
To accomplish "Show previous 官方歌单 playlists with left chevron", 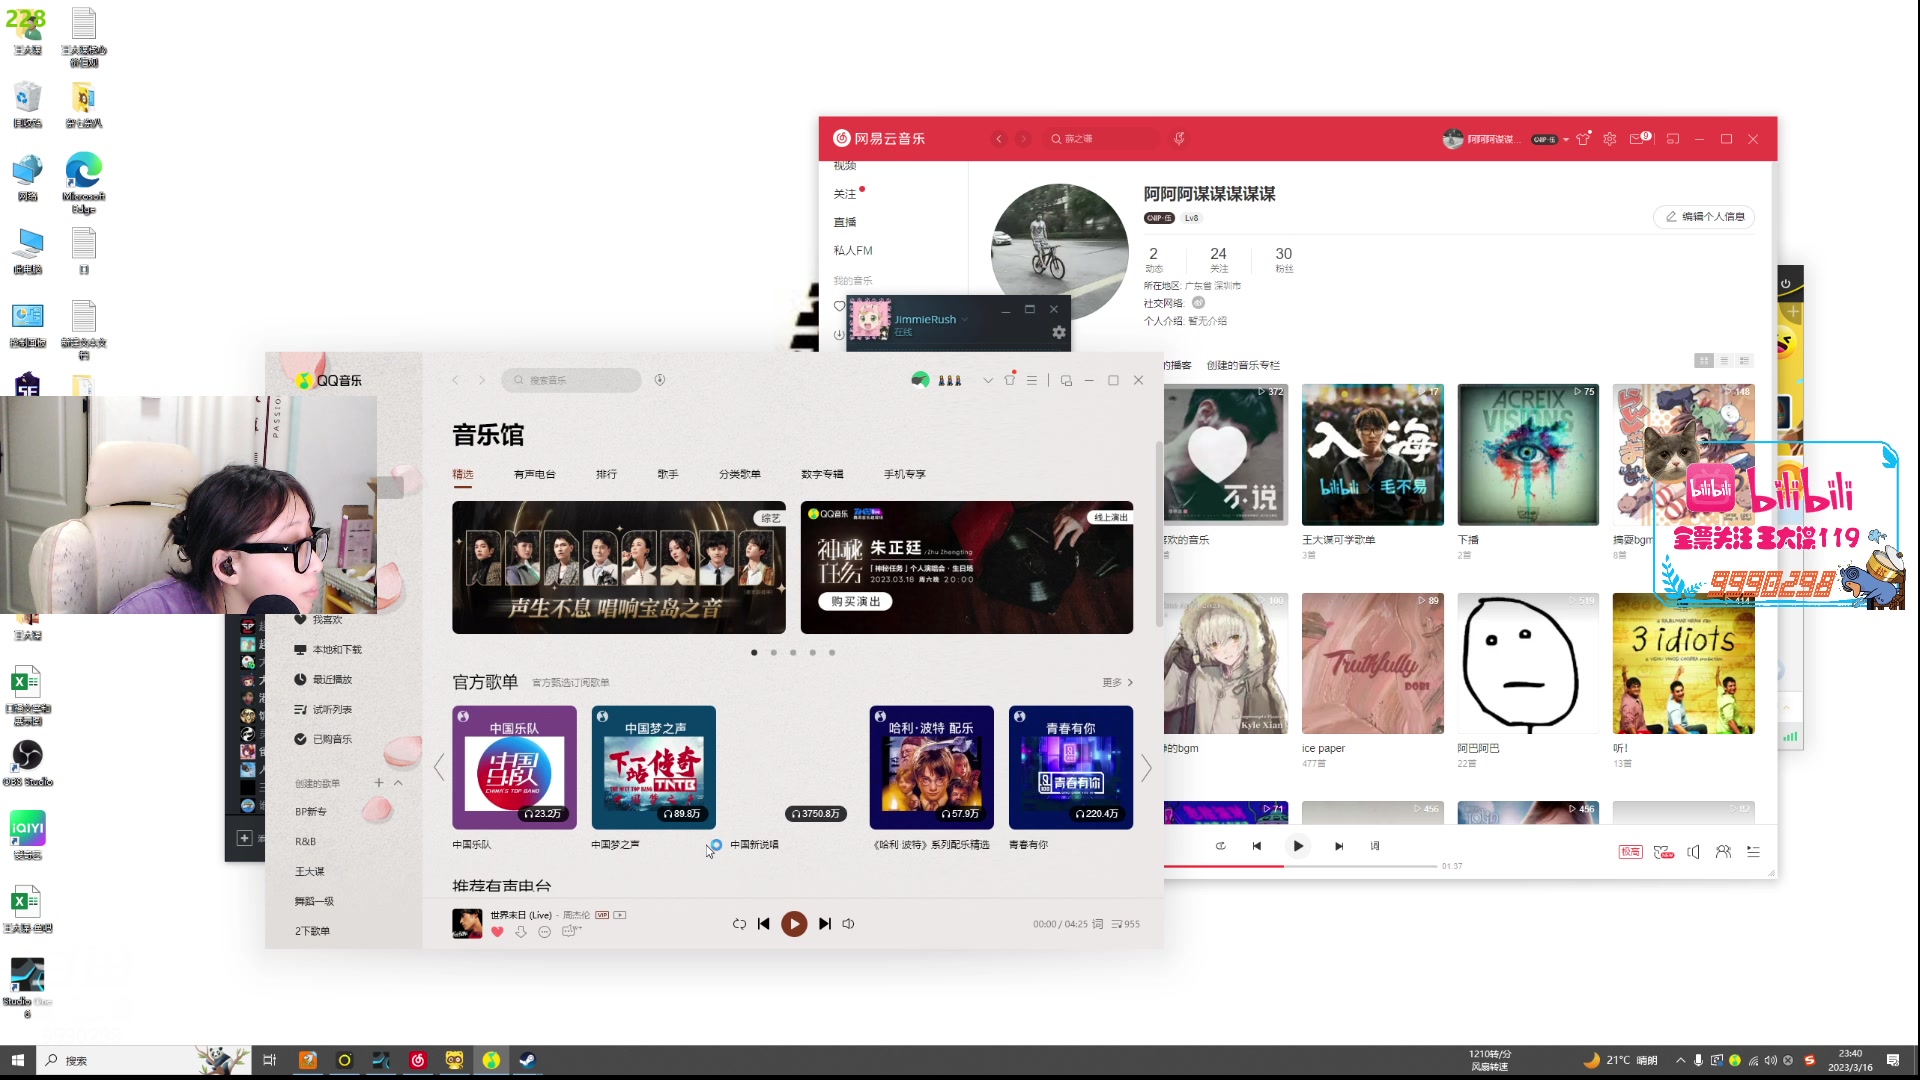I will (x=438, y=768).
